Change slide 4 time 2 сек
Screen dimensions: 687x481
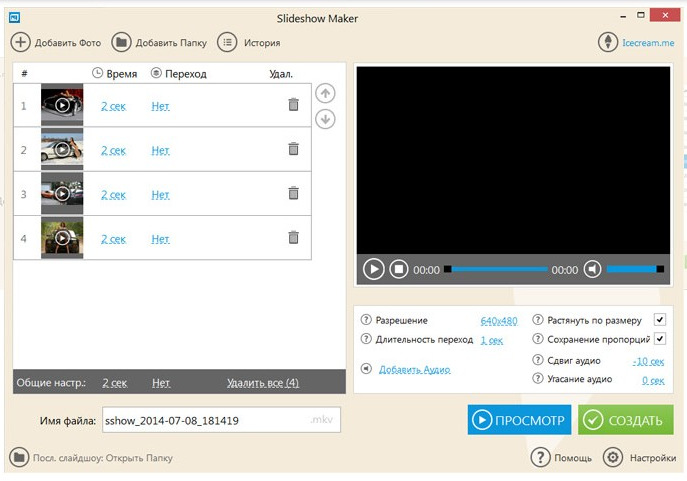113,239
